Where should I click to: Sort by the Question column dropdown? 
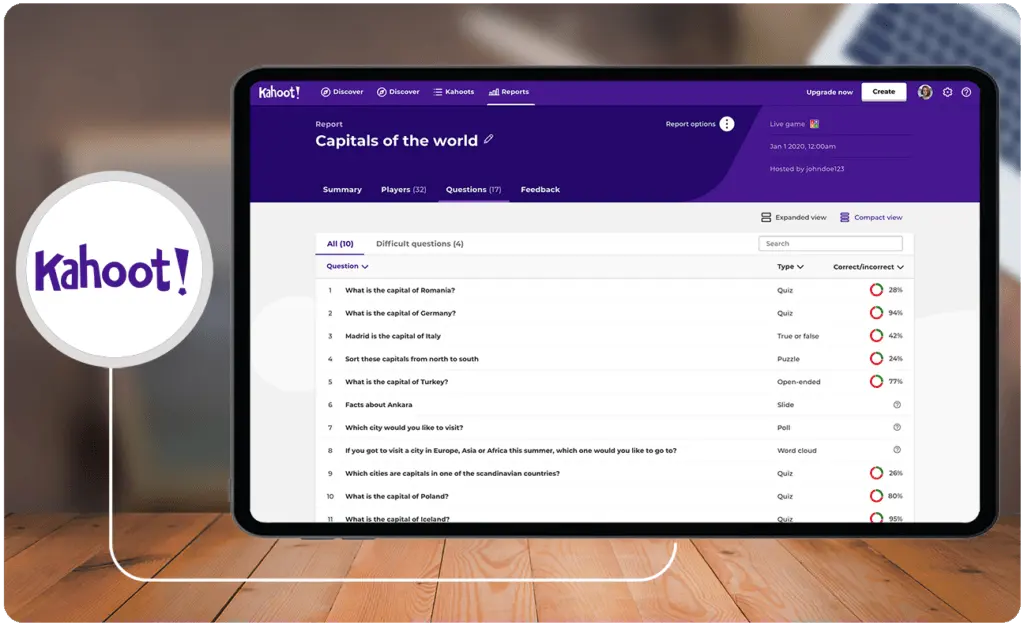coord(347,266)
